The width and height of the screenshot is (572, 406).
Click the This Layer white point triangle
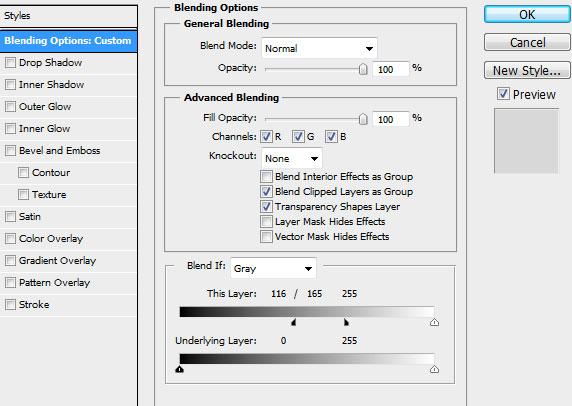(434, 322)
